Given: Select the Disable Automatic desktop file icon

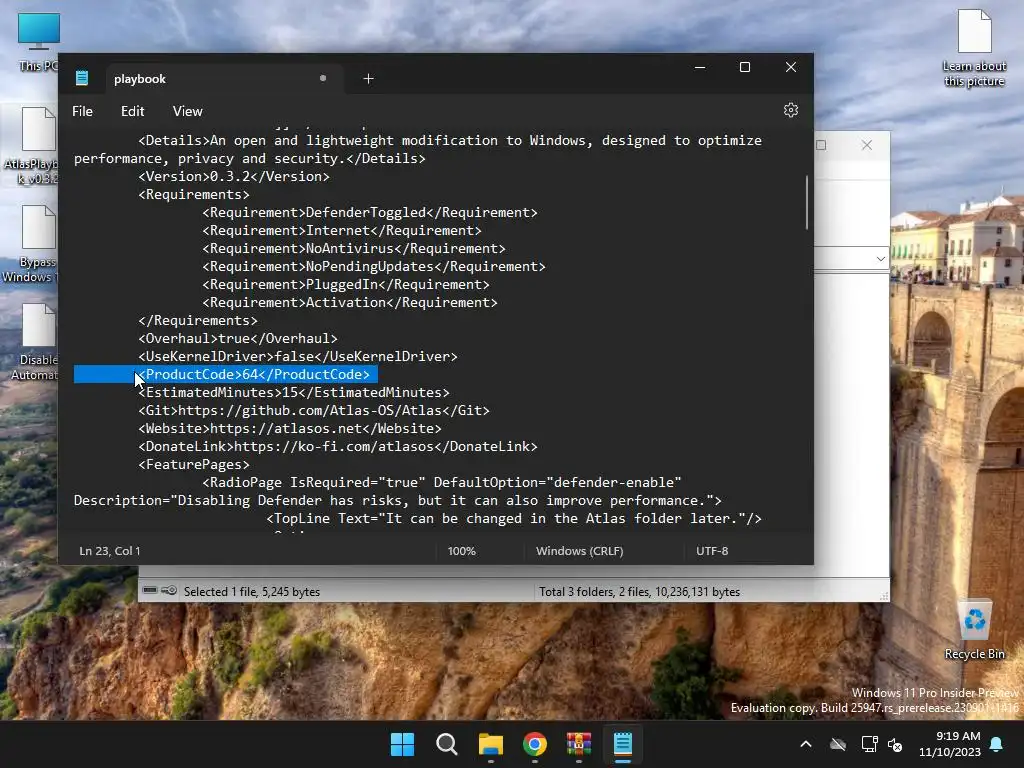Looking at the screenshot, I should [x=36, y=342].
